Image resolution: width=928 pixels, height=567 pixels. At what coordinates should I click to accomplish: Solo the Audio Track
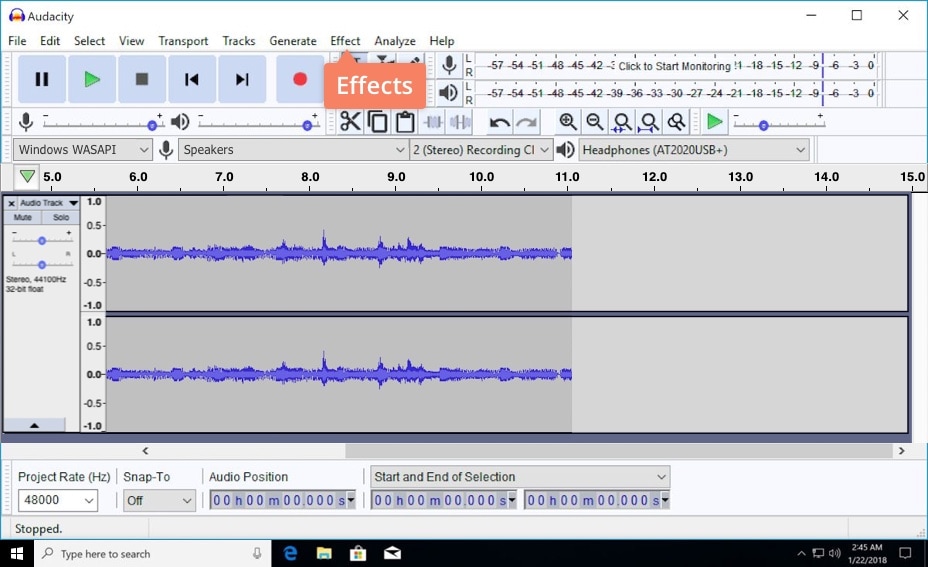tap(60, 217)
